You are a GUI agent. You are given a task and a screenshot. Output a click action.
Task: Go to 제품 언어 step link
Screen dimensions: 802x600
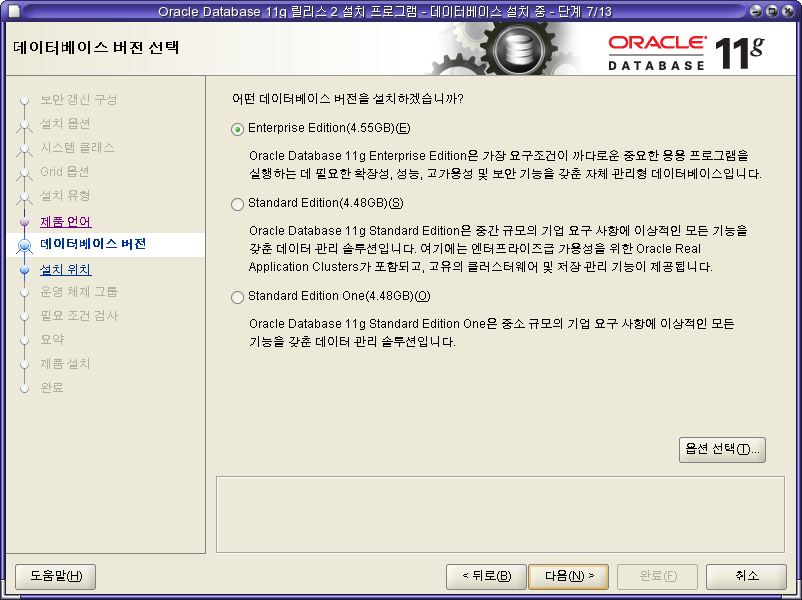click(65, 221)
